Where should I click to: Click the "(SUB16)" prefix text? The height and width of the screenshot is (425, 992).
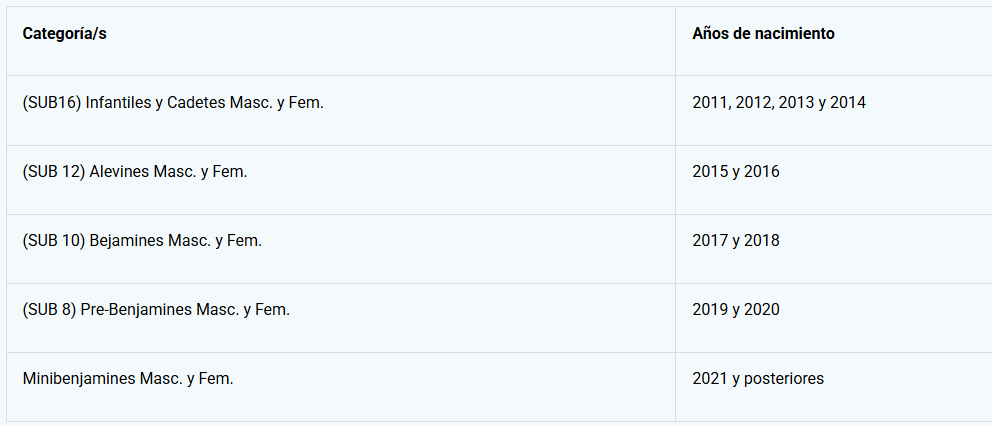52,103
